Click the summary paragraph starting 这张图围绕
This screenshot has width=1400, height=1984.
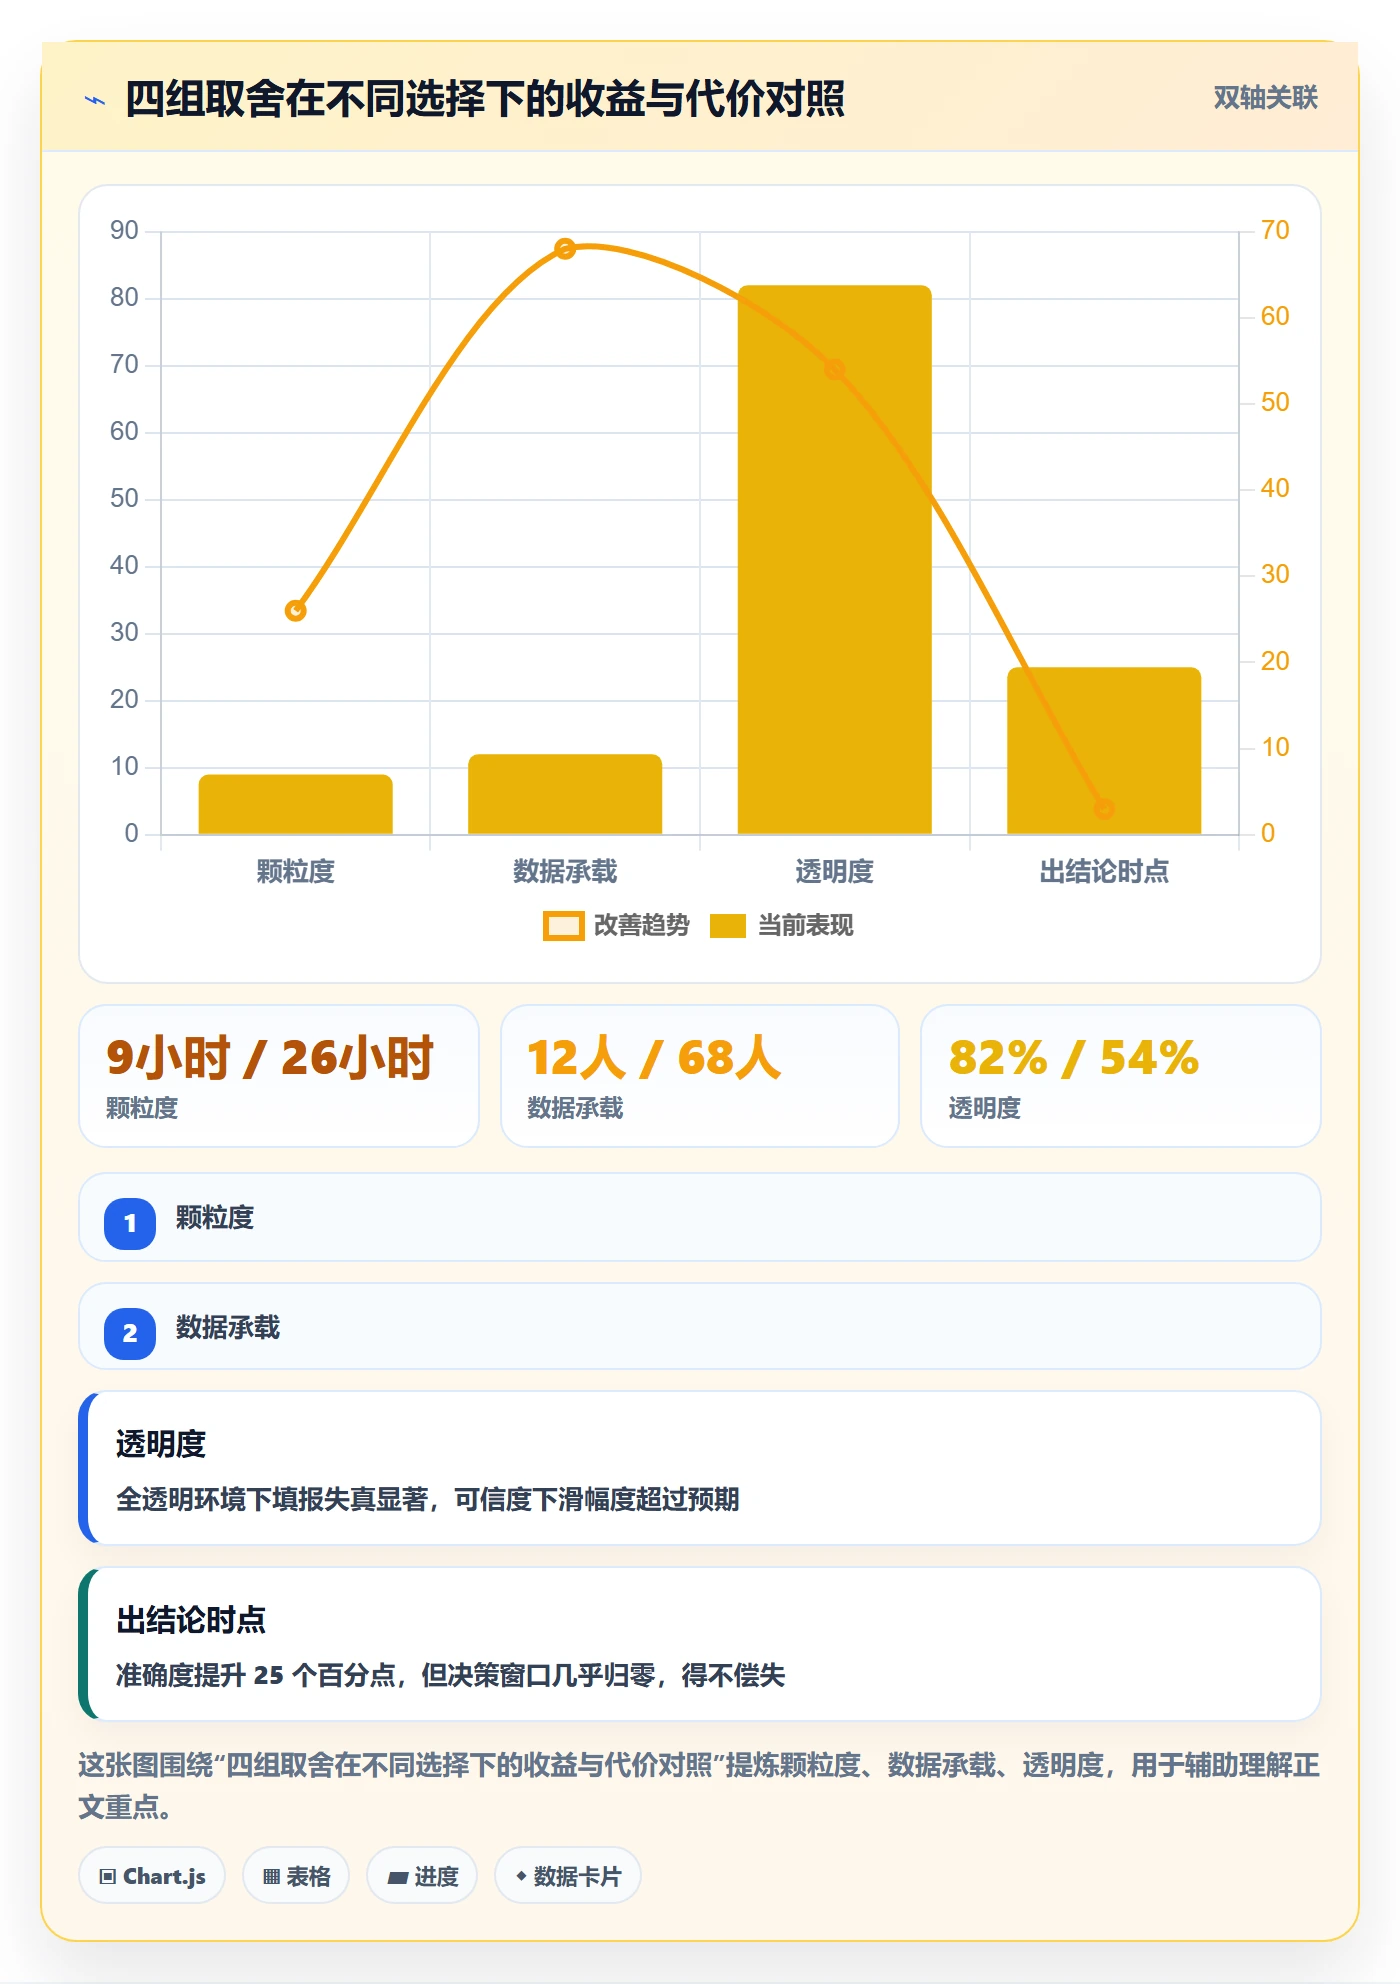point(700,1786)
